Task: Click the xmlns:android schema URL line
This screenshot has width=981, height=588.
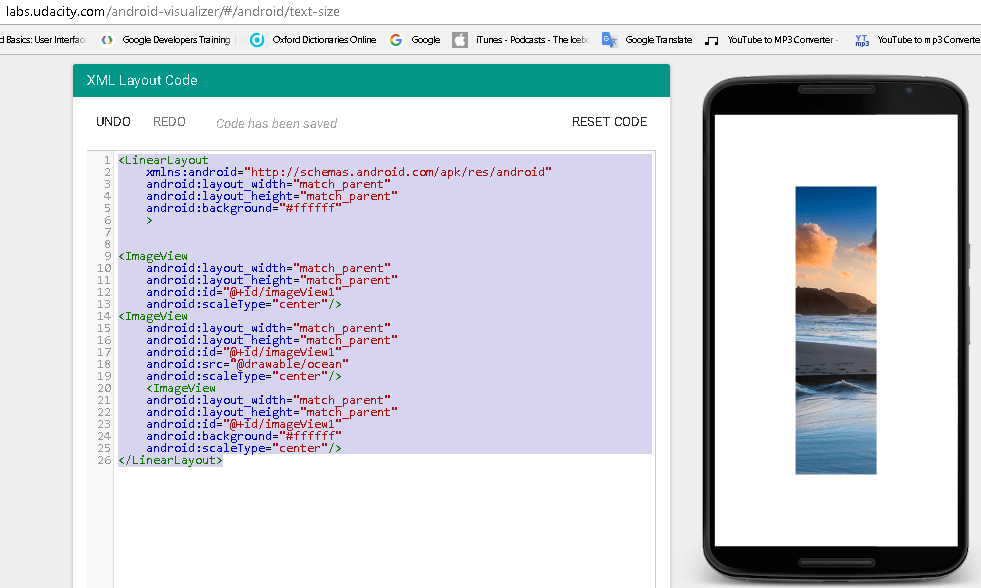Action: (349, 172)
